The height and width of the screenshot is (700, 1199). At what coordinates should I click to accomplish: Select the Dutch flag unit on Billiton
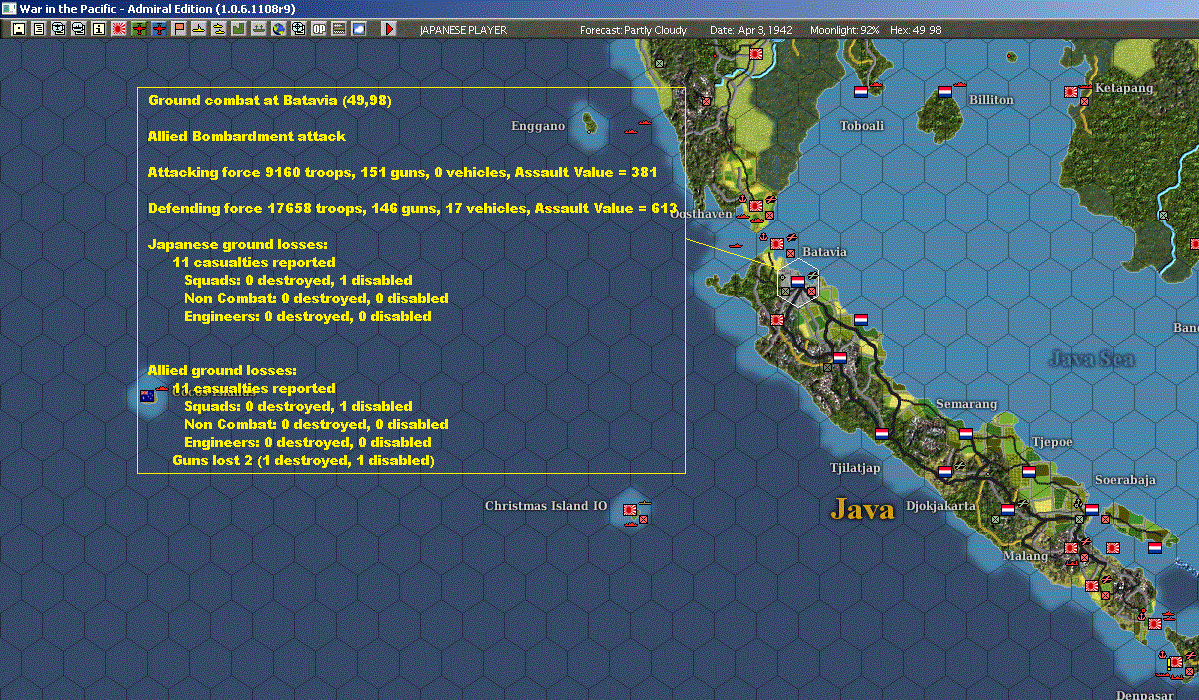pos(944,92)
